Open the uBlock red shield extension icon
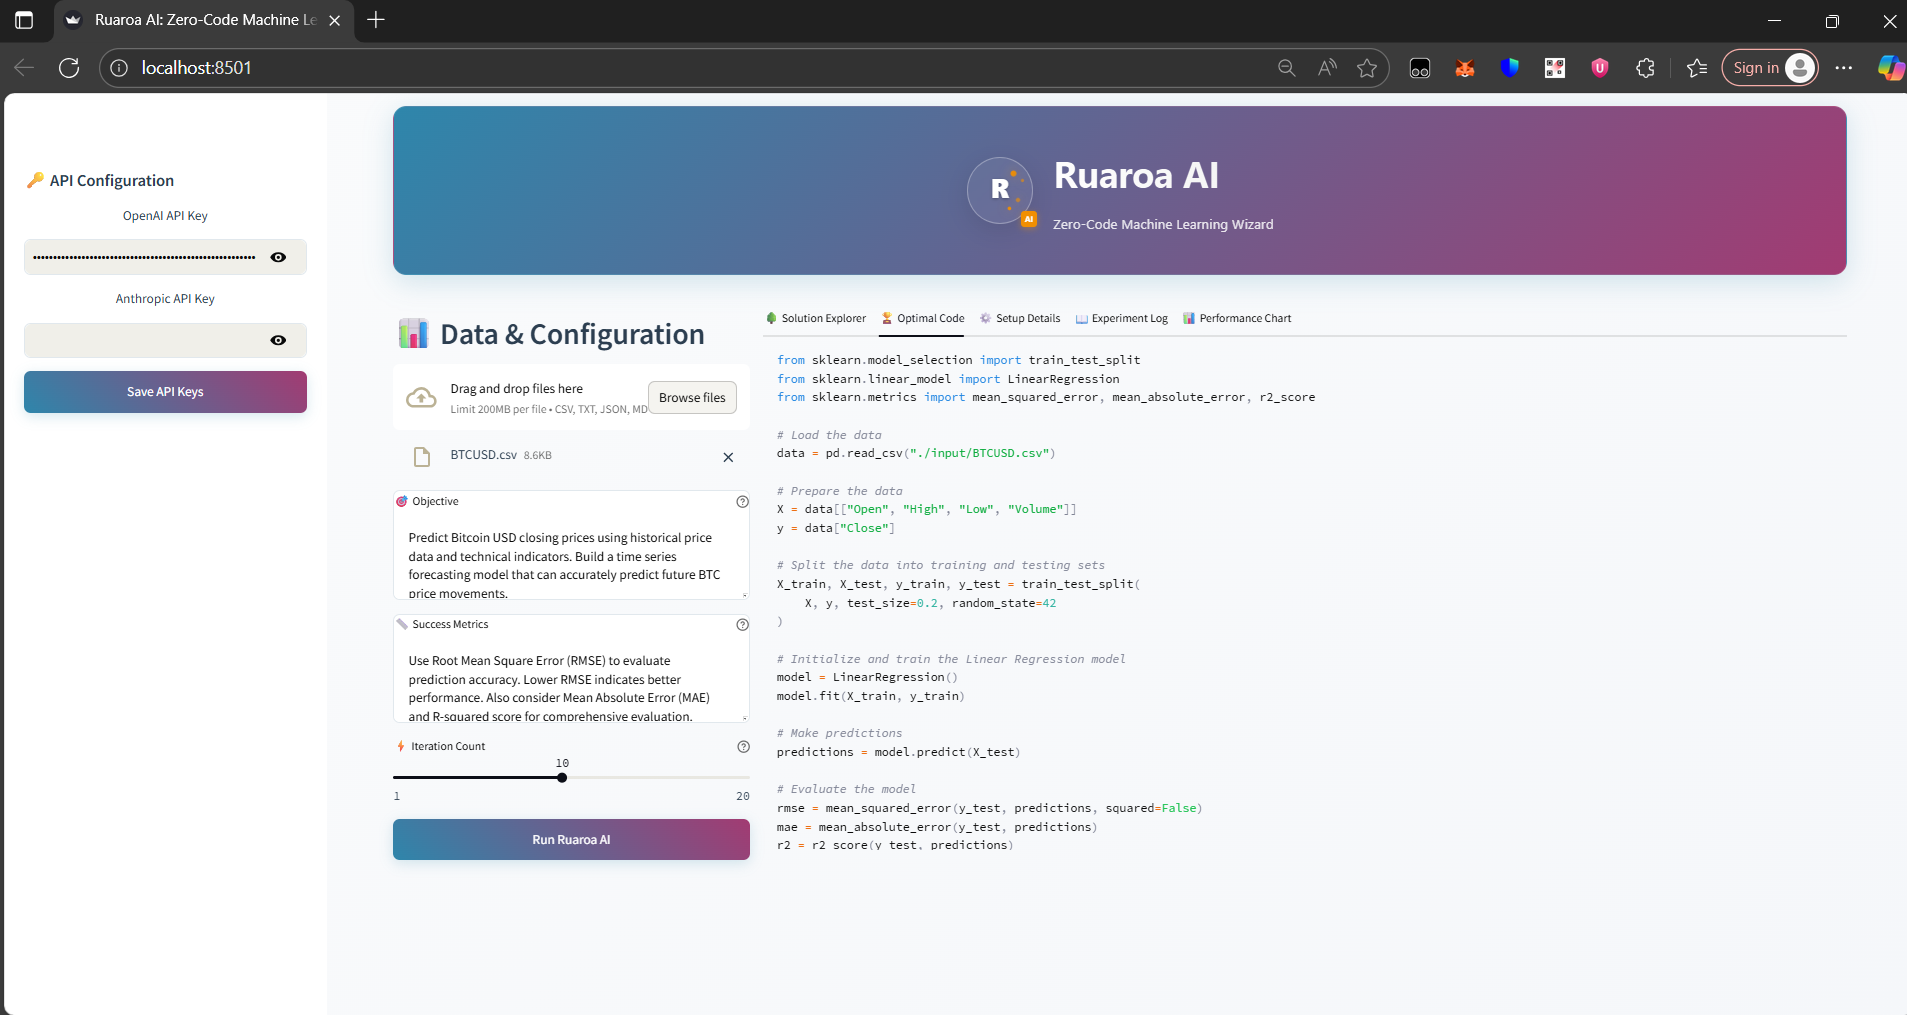This screenshot has height=1015, width=1907. click(1600, 68)
